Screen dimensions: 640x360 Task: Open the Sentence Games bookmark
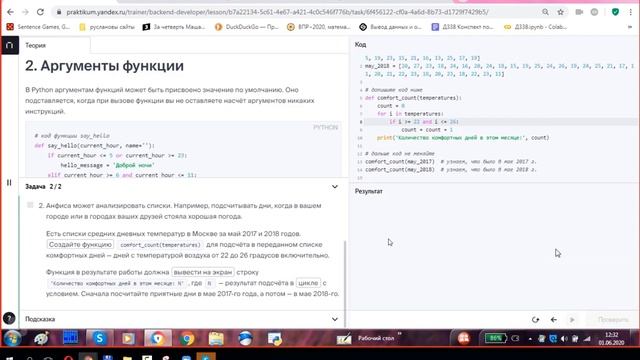(38, 27)
